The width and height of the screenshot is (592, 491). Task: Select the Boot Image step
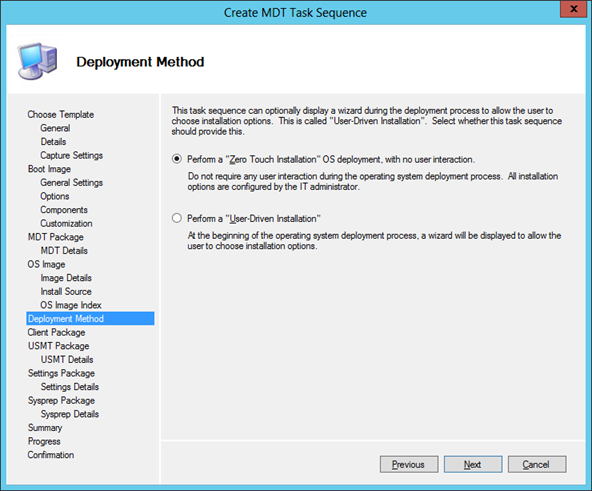click(x=49, y=169)
